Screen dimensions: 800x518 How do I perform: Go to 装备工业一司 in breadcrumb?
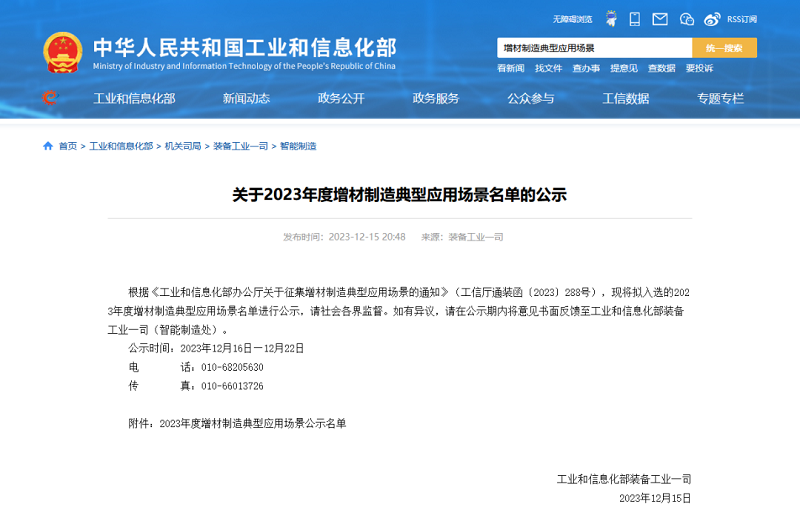240,146
